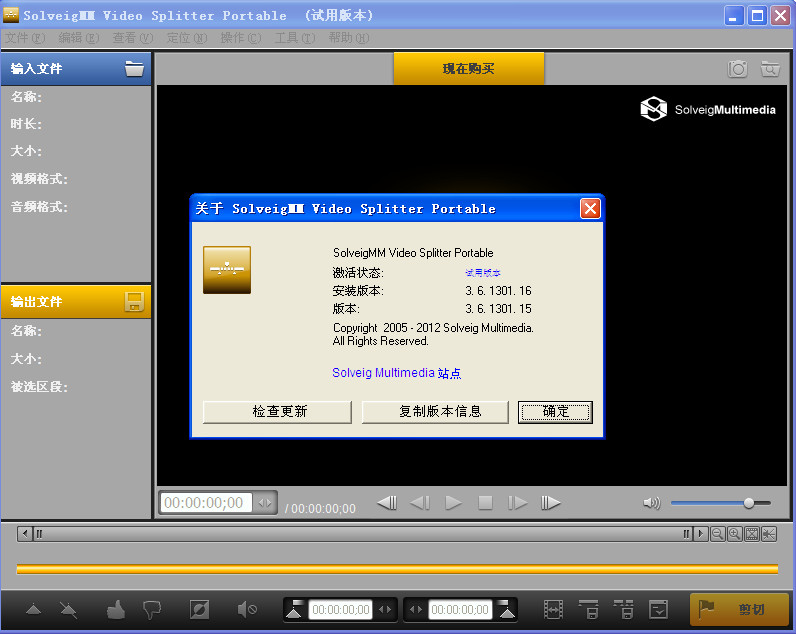Screen dimensions: 796x634
Task: Click the filmstrip frame icon
Action: coord(553,609)
